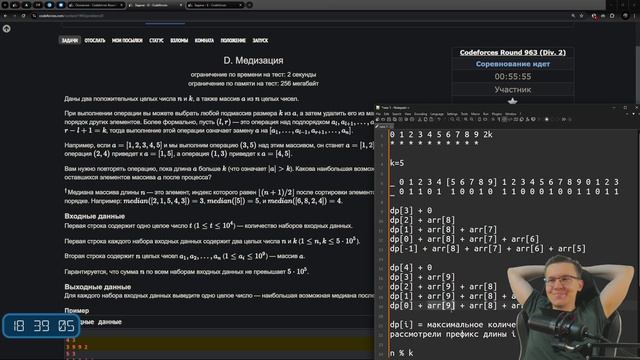Screen dimensions: 640x360
Task: Open Notepad++ document list dropdown arrow
Action: pos(633,114)
